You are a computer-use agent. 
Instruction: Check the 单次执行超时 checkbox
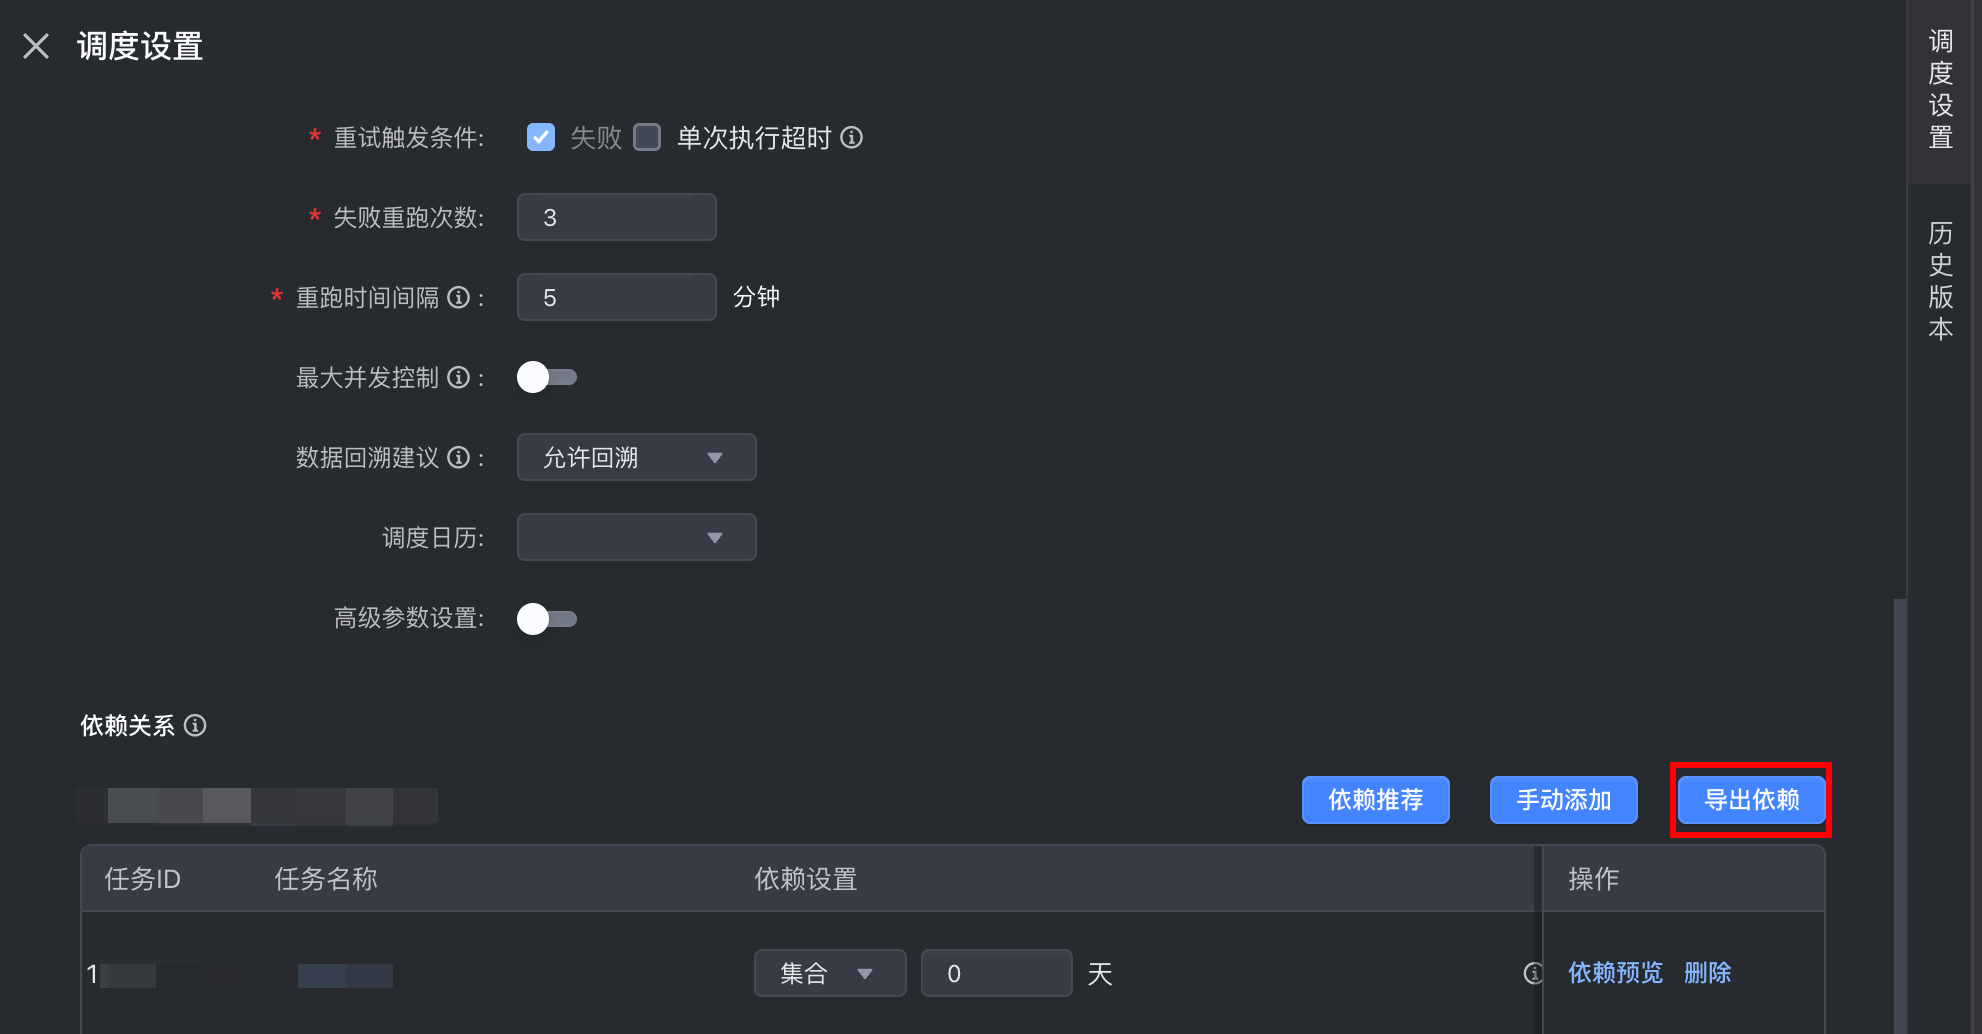coord(648,137)
